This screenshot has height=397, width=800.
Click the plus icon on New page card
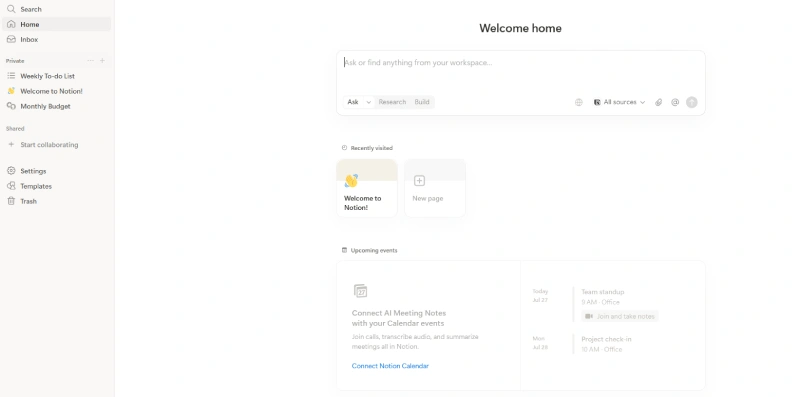pyautogui.click(x=419, y=180)
